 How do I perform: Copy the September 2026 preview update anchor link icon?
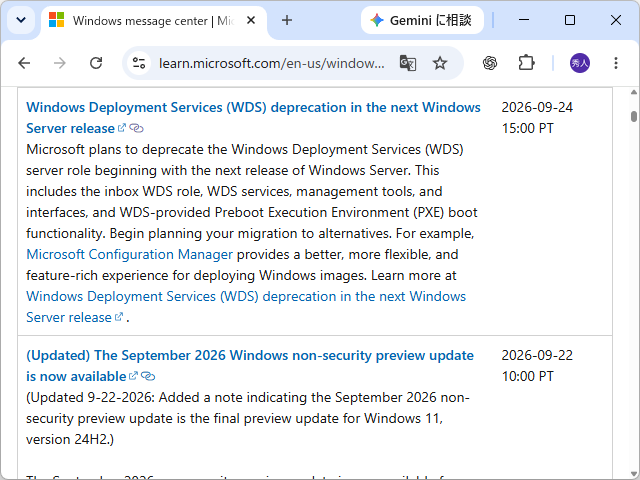tap(148, 376)
